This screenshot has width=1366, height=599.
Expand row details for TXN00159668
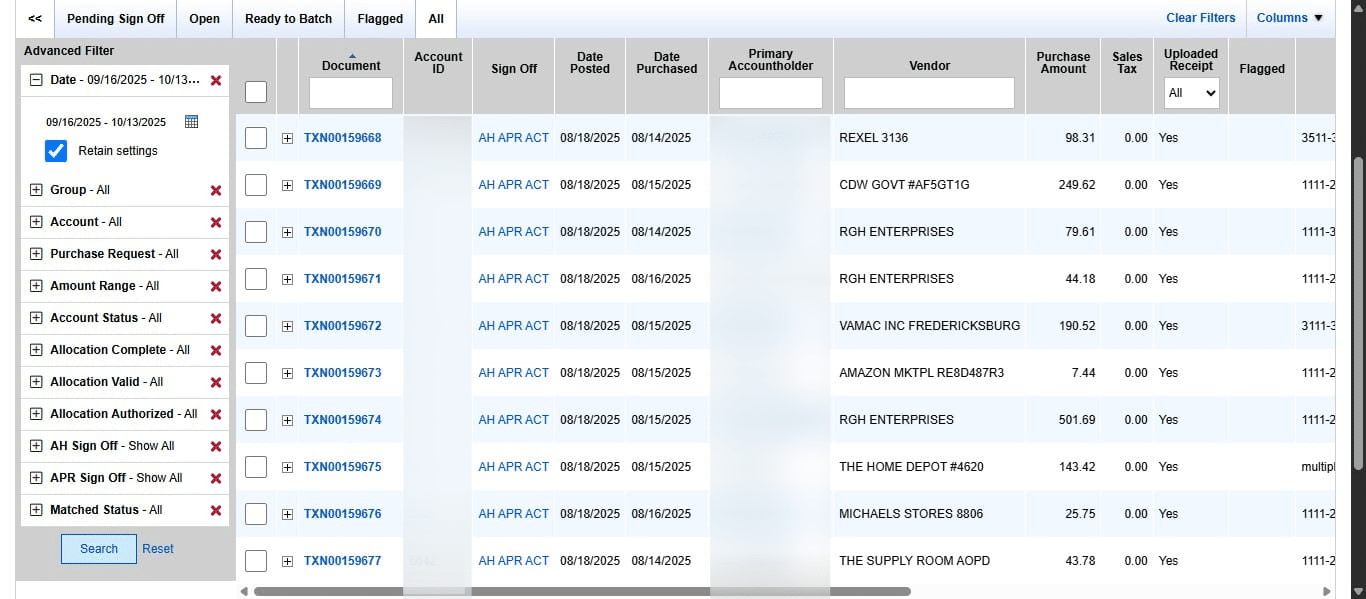click(x=287, y=138)
